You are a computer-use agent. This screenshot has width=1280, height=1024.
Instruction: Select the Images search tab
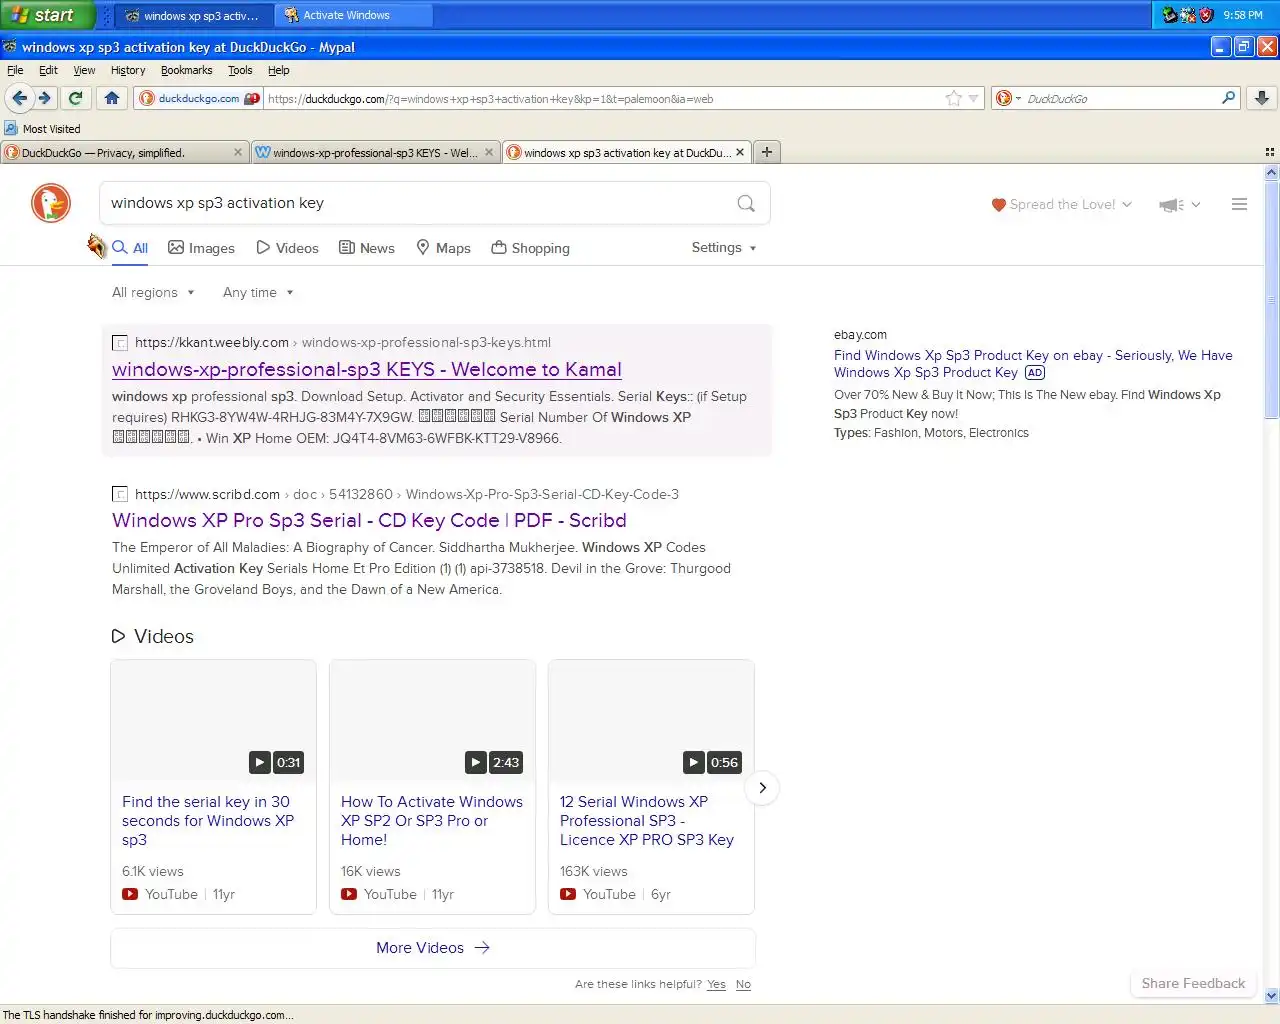pos(201,248)
